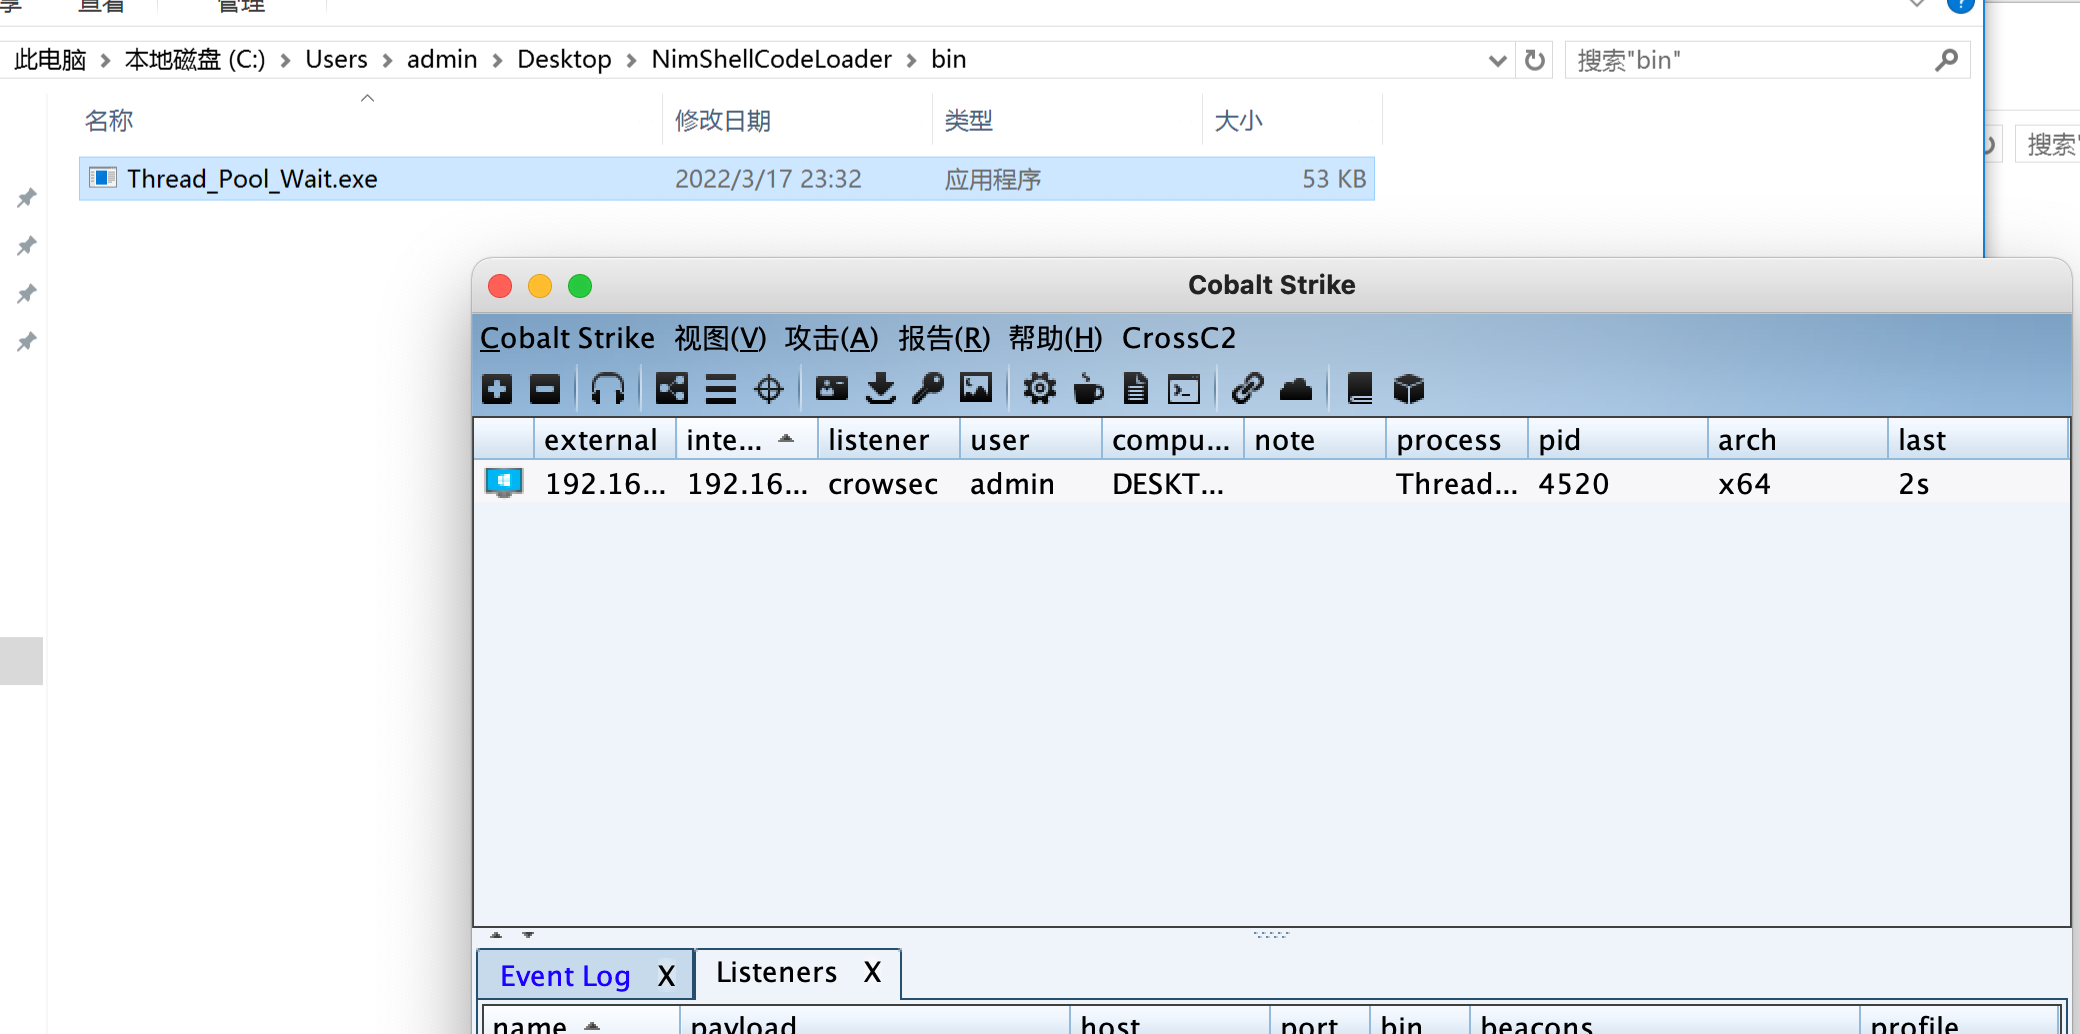The height and width of the screenshot is (1034, 2080).
Task: Go to Desktop folder in the breadcrumb
Action: tap(564, 60)
